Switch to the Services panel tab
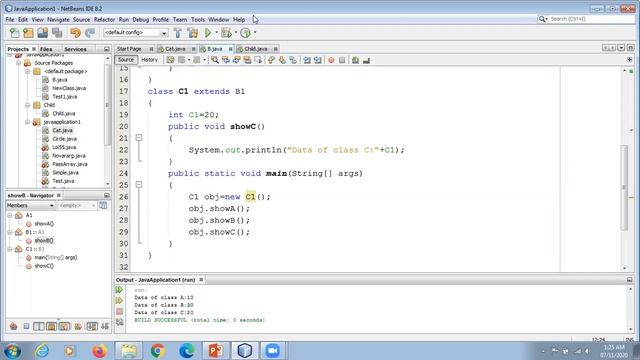The height and width of the screenshot is (360, 640). (75, 49)
